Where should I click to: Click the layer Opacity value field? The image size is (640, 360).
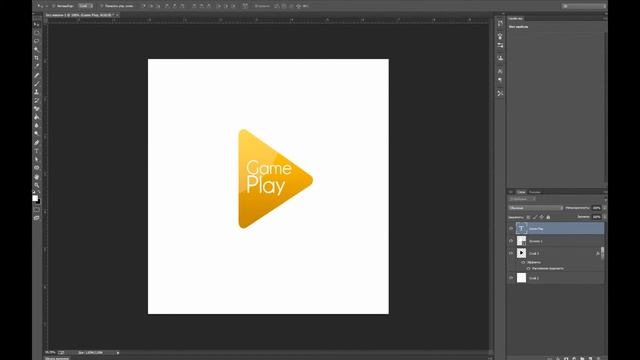pos(597,208)
